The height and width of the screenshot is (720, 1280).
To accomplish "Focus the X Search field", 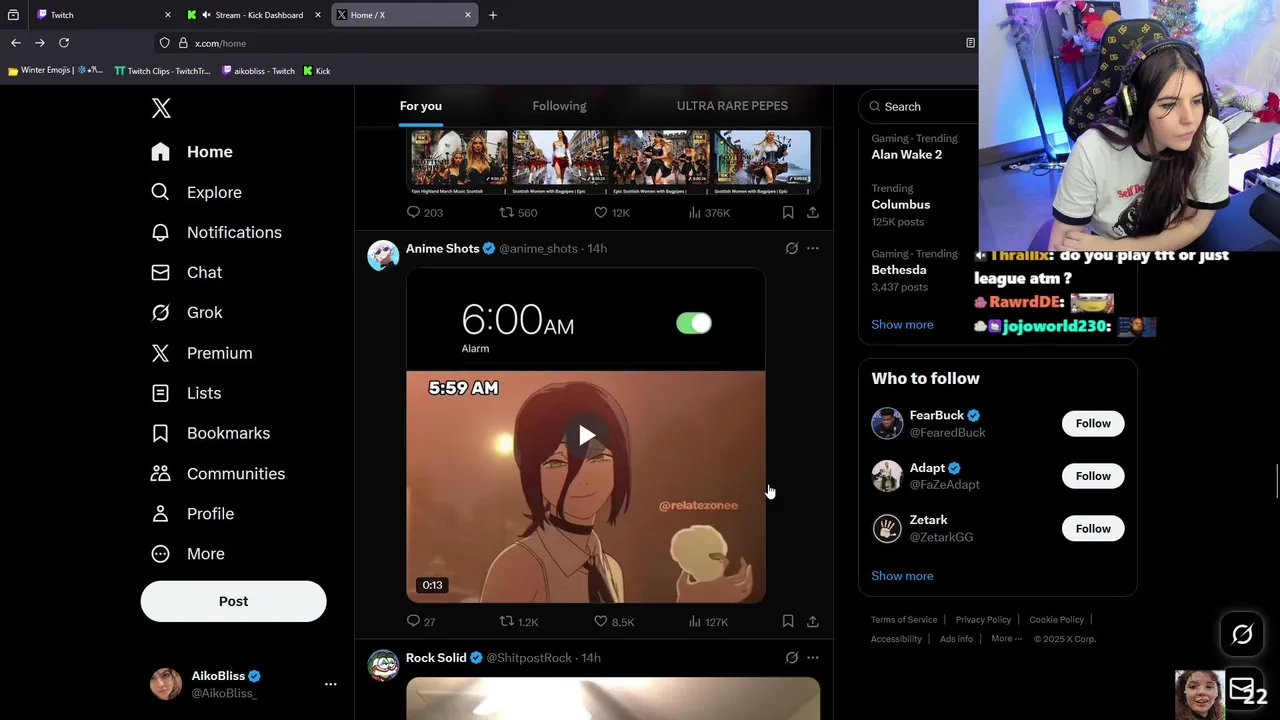I will click(x=920, y=107).
